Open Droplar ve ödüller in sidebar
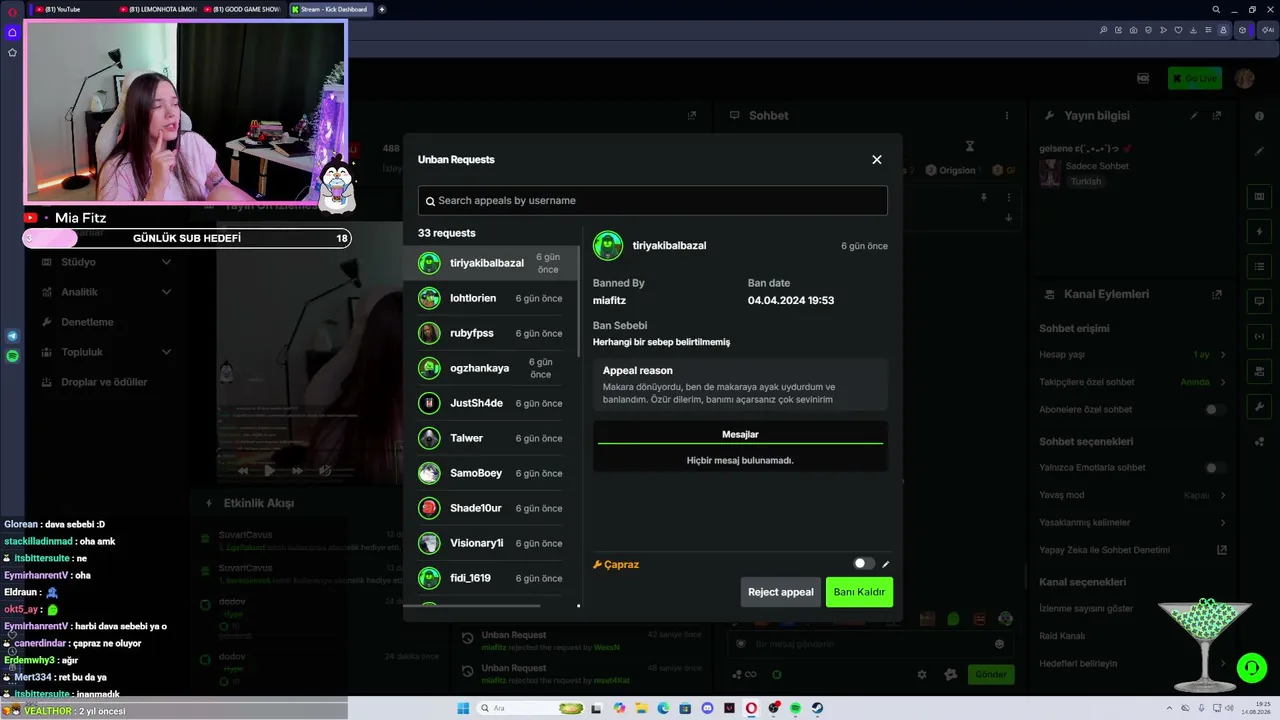The width and height of the screenshot is (1280, 720). [x=105, y=382]
